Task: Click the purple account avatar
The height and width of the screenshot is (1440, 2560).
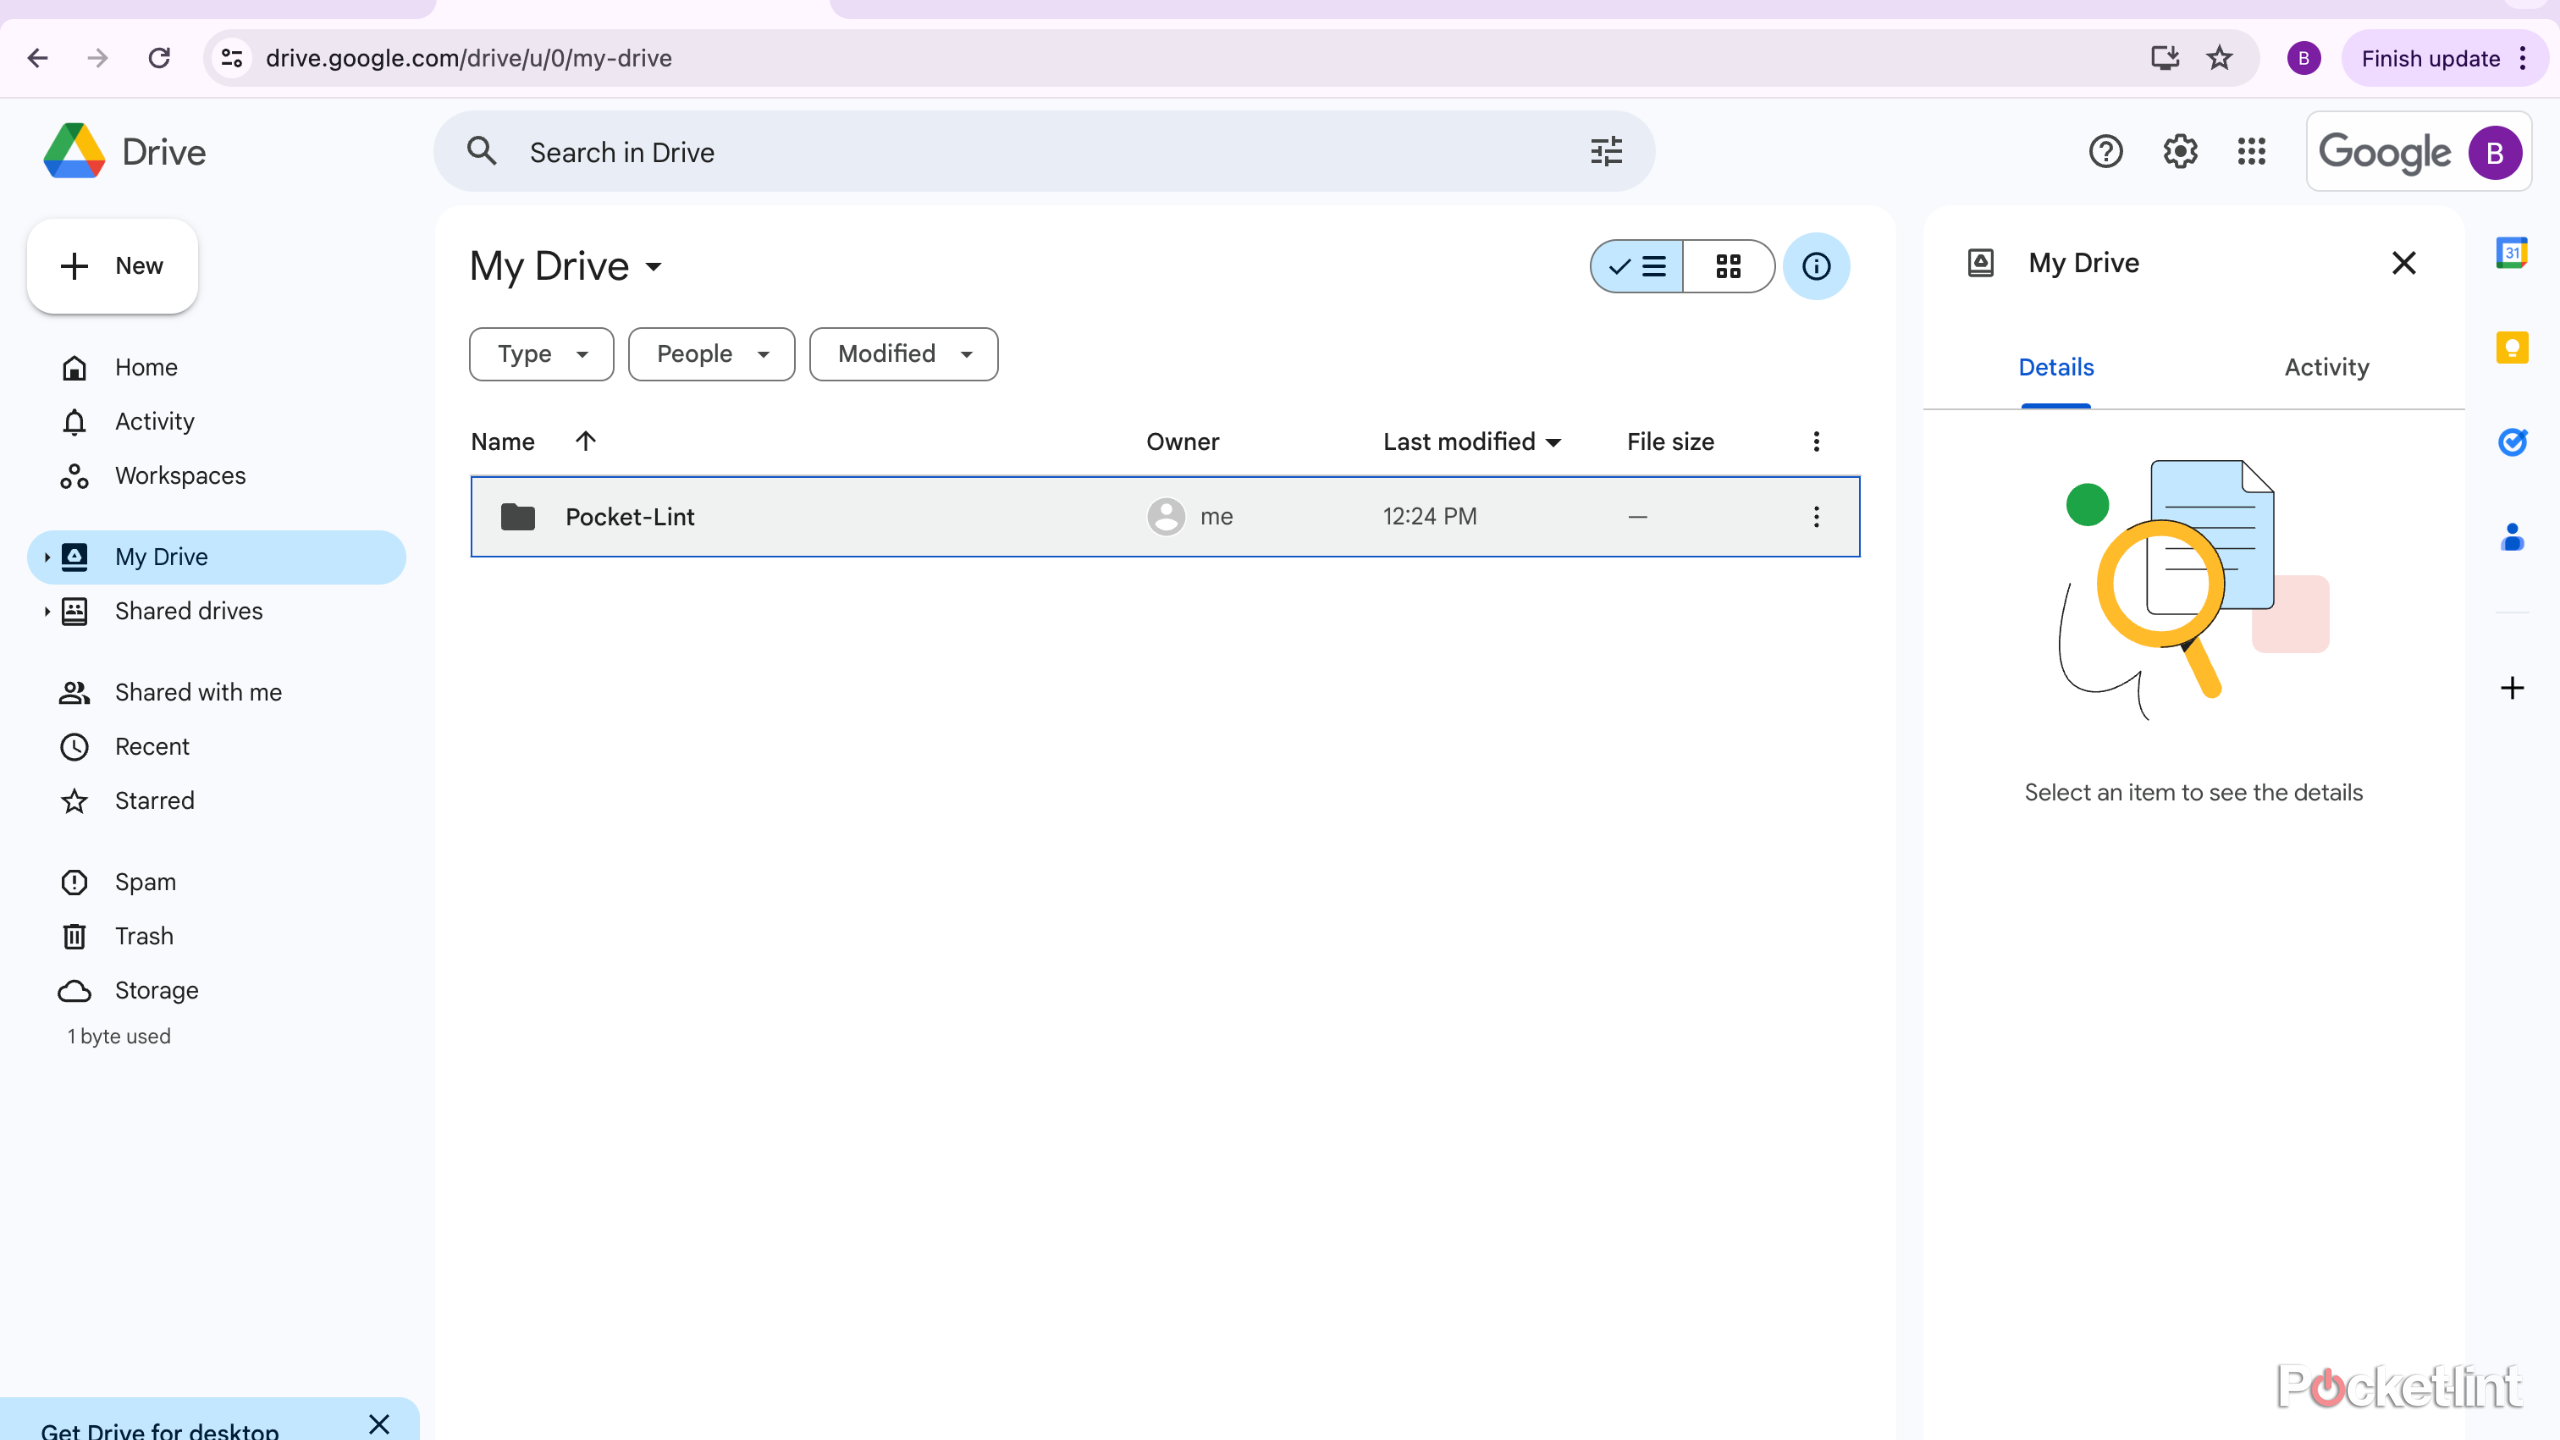Action: pos(2494,151)
